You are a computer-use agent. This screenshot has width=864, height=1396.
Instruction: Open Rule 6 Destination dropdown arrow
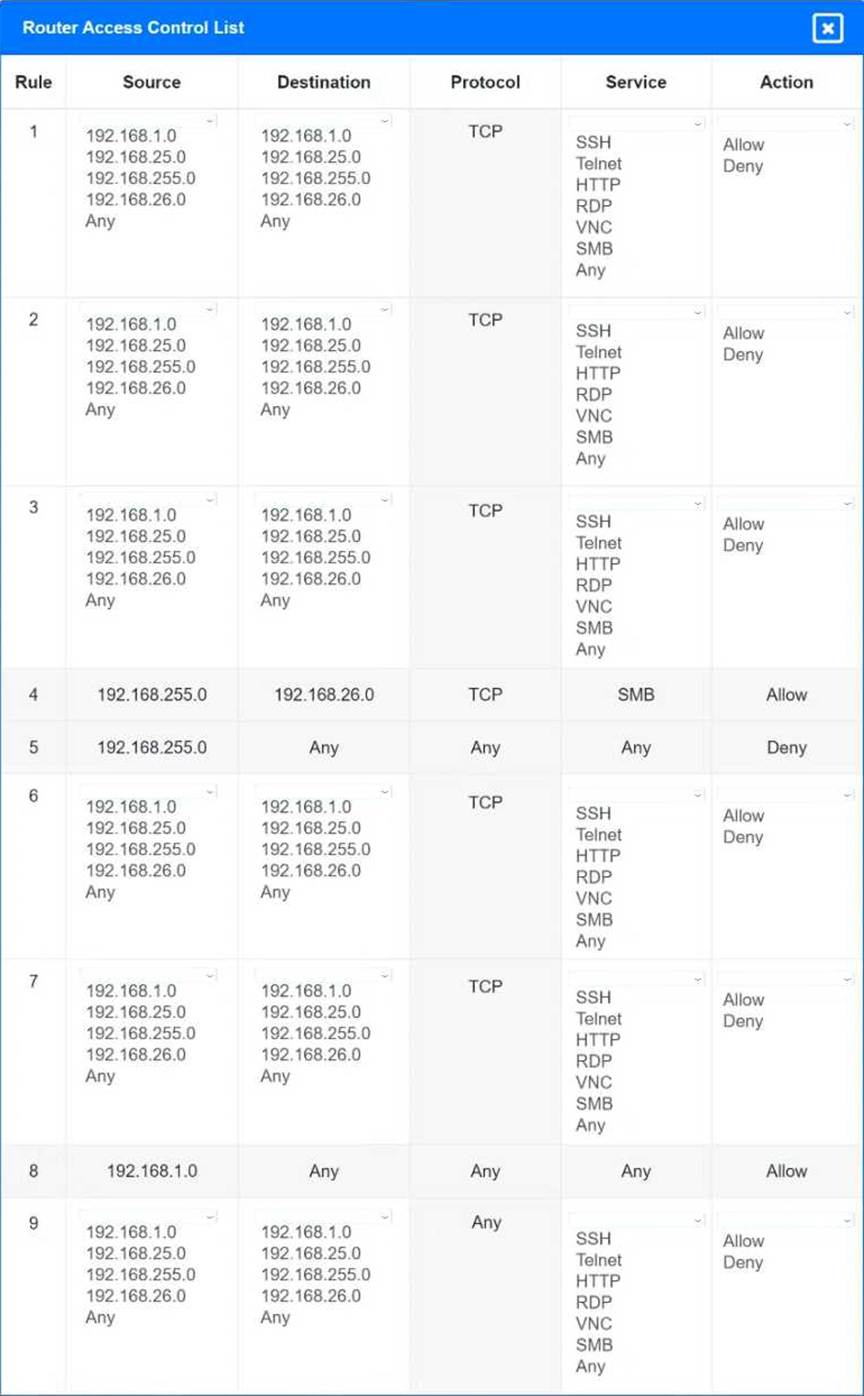tap(385, 791)
